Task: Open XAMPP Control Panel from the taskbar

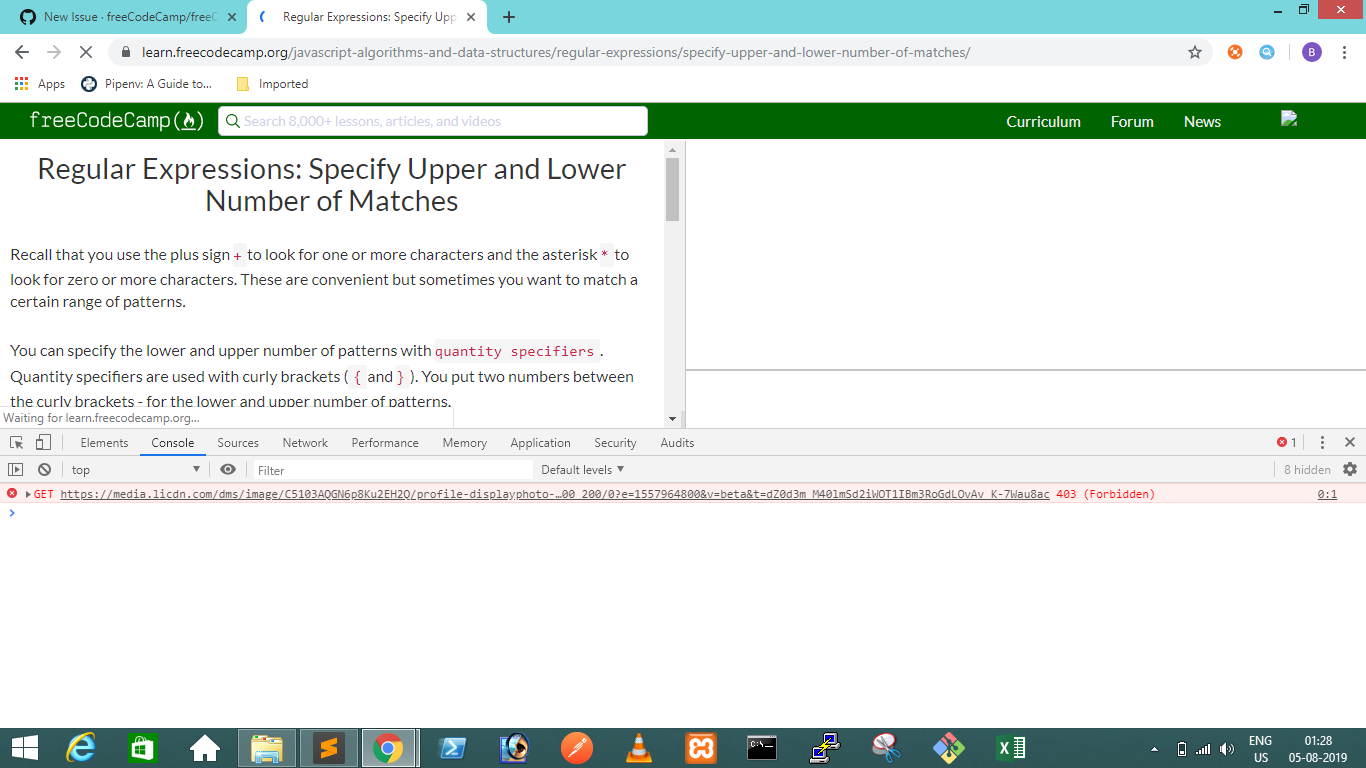Action: coord(700,747)
